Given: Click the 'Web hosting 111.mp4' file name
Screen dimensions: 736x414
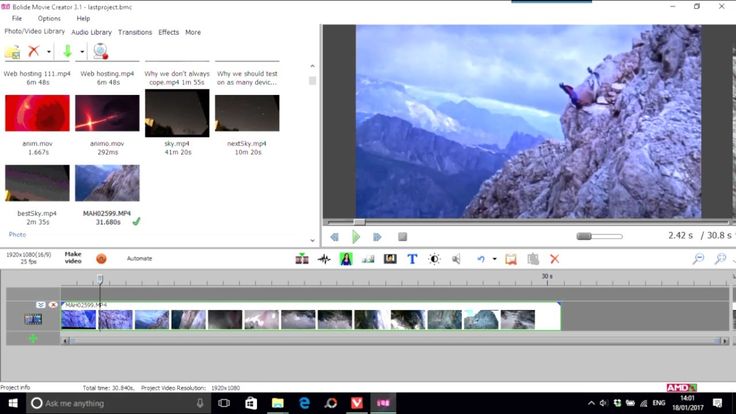Looking at the screenshot, I should click(x=37, y=74).
